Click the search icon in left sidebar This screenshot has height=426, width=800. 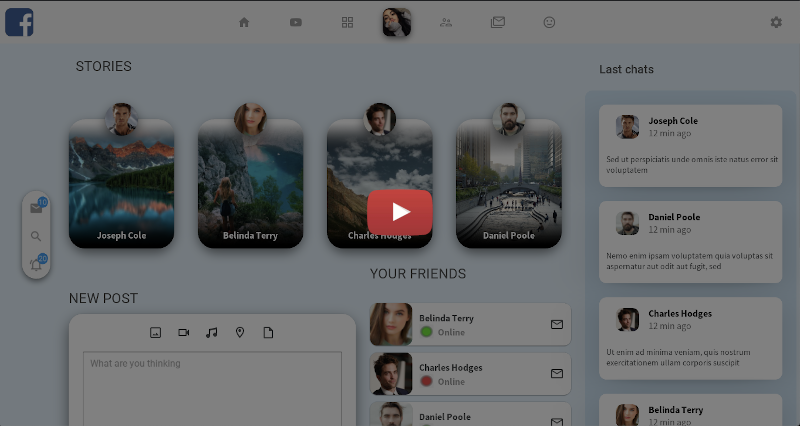36,236
